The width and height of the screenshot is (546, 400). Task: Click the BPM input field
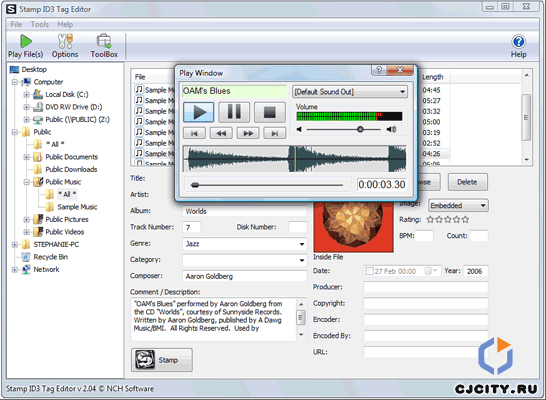click(x=424, y=236)
